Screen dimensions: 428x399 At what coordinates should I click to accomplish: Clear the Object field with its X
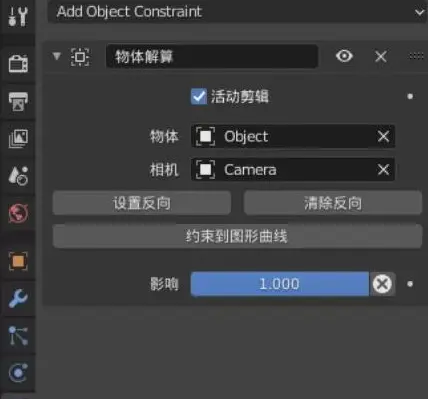click(383, 136)
